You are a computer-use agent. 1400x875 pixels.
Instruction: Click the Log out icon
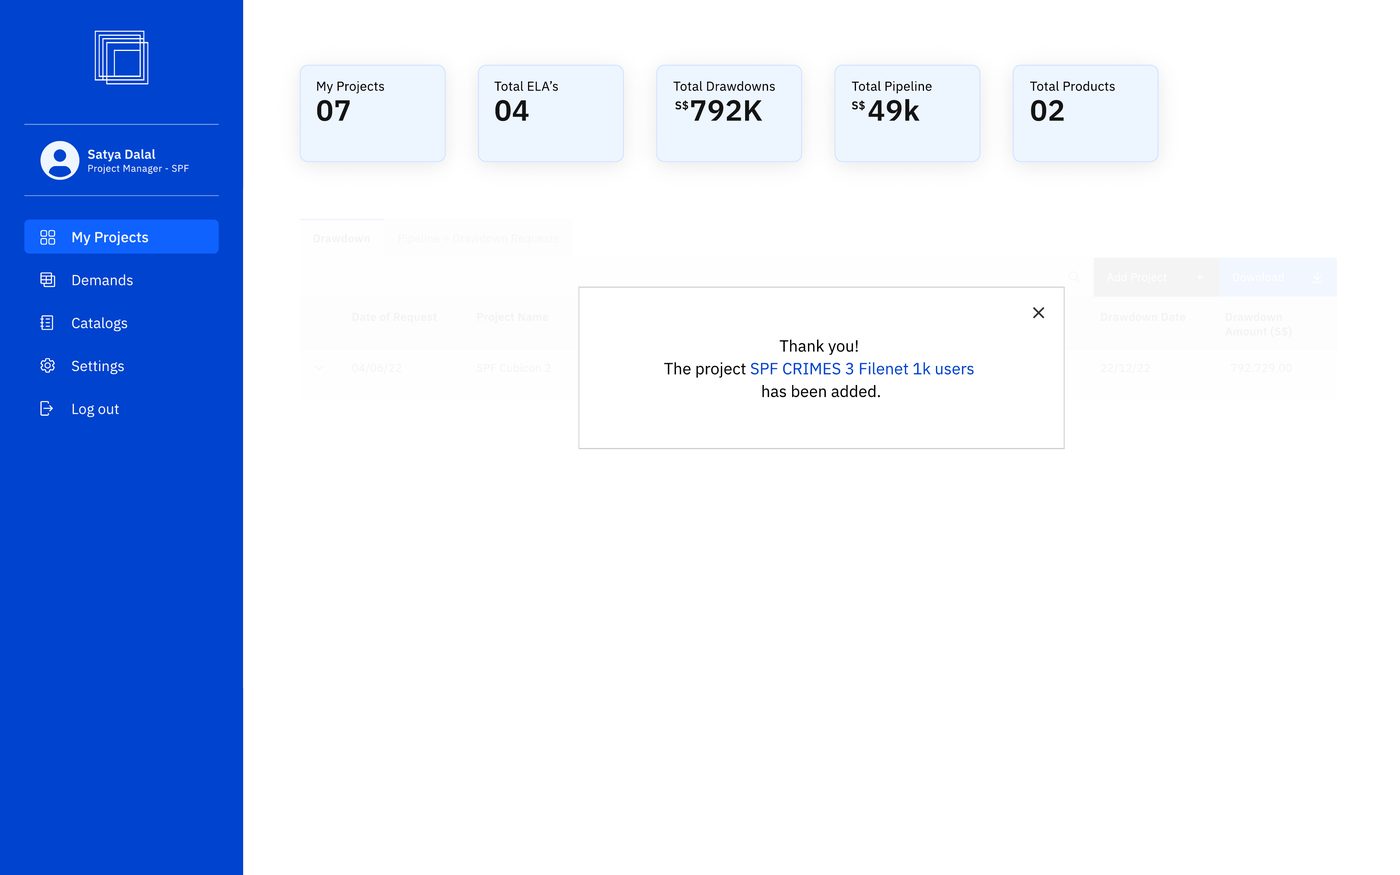coord(47,409)
